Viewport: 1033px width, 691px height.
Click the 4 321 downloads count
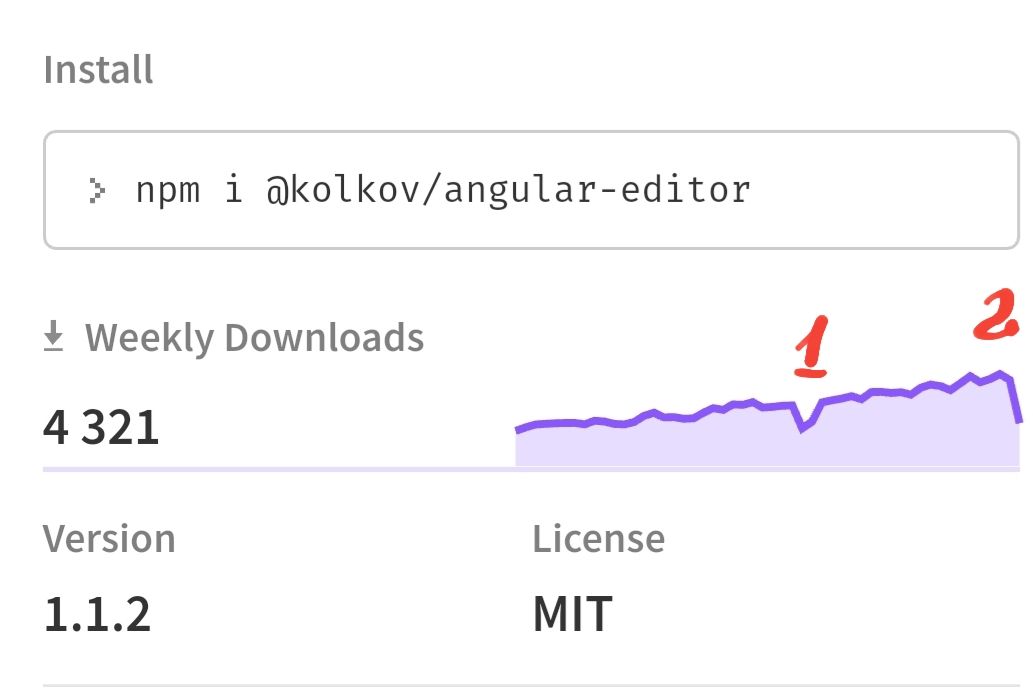101,427
